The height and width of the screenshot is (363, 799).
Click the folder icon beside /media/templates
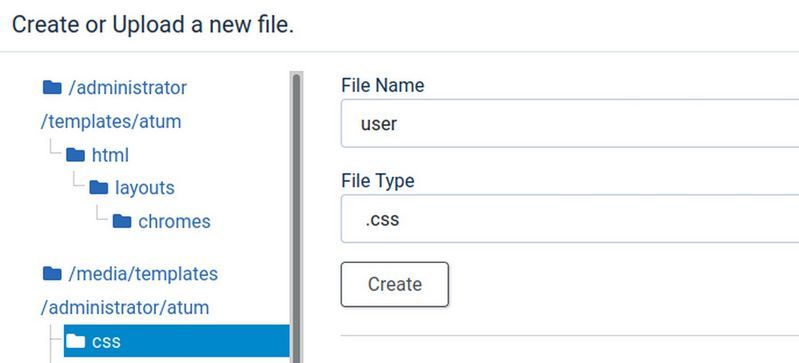[52, 274]
